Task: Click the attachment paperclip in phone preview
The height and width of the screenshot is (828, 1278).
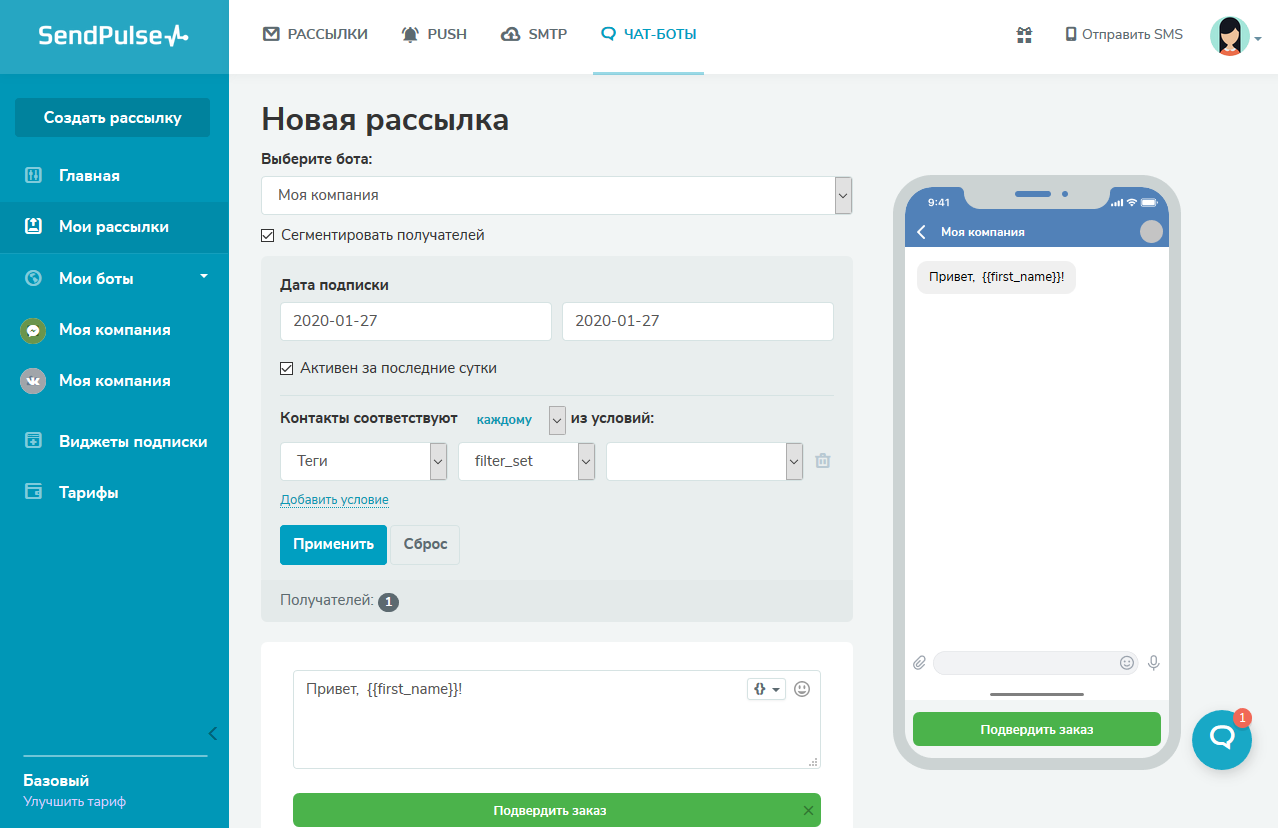Action: pos(920,663)
